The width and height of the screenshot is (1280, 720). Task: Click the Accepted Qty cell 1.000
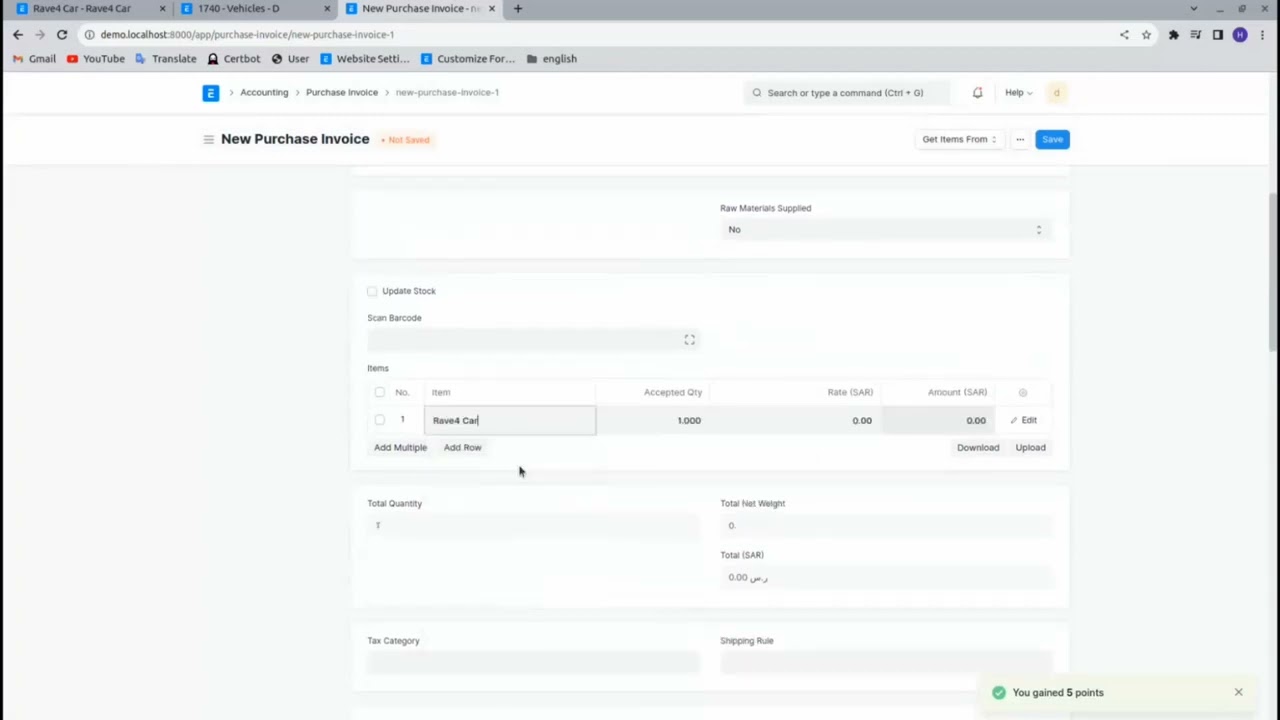pyautogui.click(x=652, y=420)
